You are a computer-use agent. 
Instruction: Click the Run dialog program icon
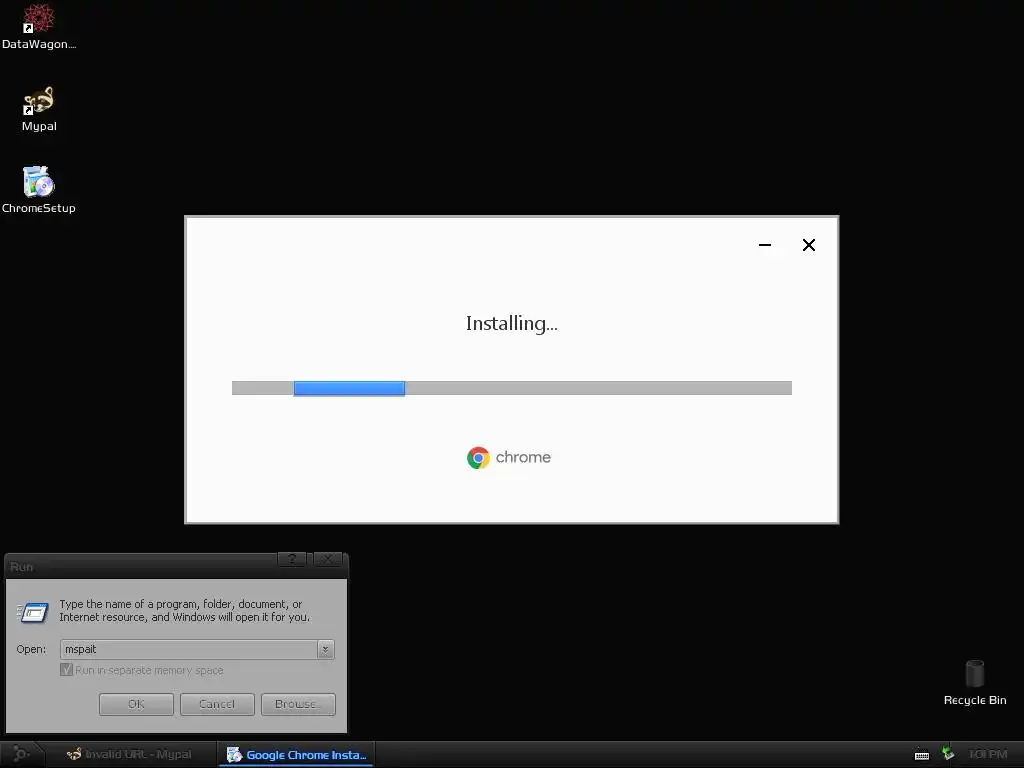(33, 613)
